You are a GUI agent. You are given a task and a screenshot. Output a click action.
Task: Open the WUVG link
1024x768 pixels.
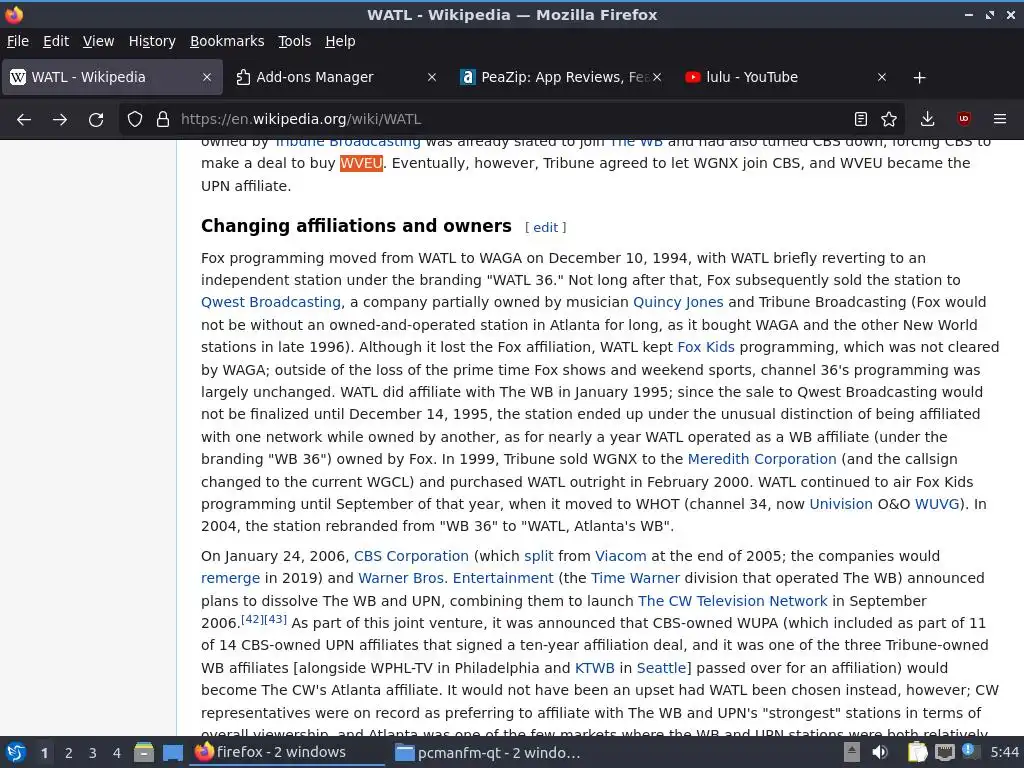(937, 504)
